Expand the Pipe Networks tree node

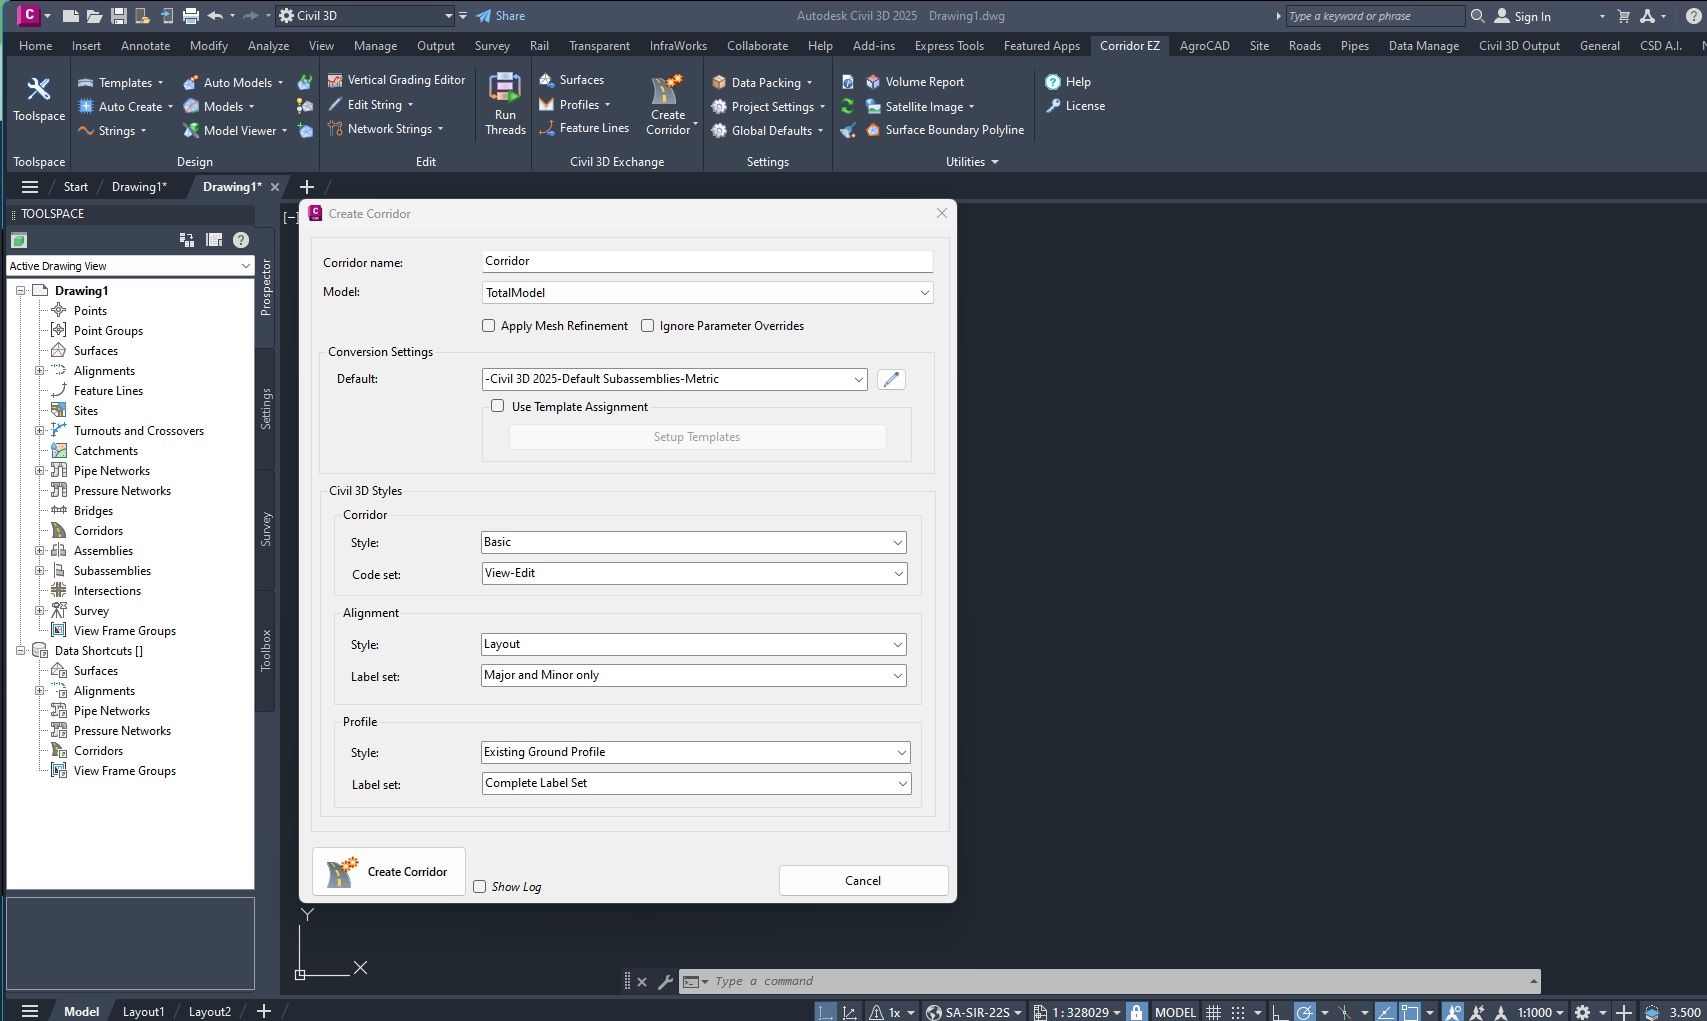(40, 471)
